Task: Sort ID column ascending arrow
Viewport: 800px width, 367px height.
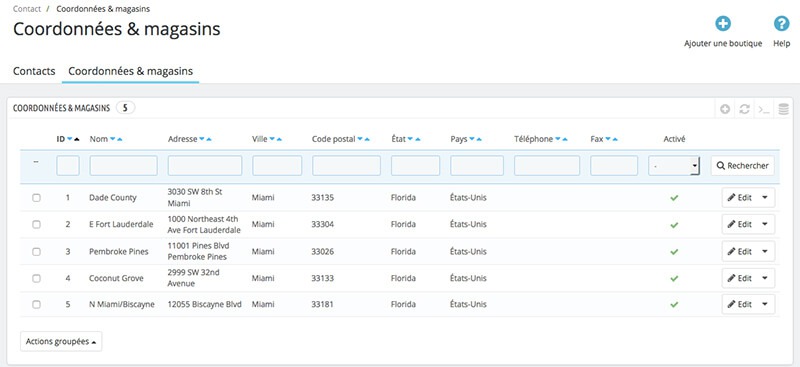Action: pos(77,139)
